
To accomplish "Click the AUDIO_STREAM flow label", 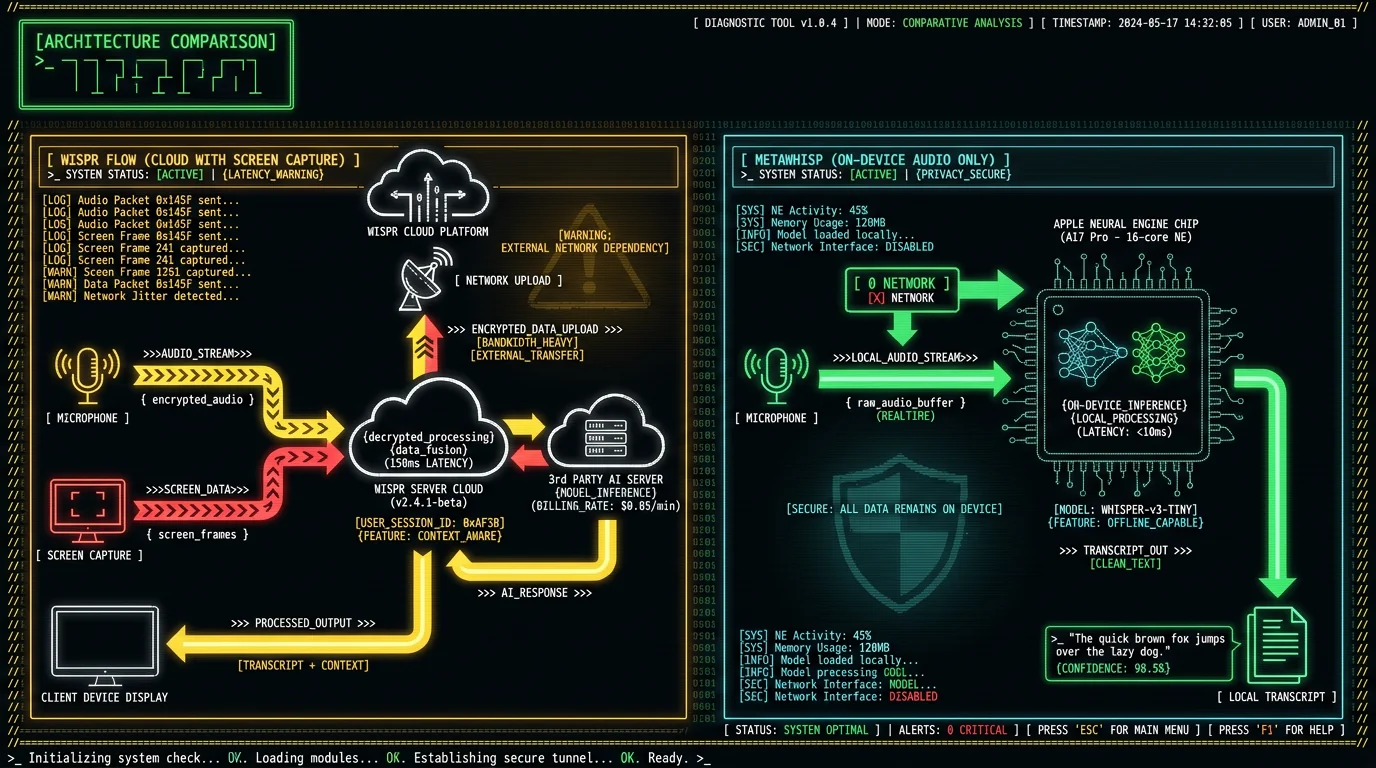I will [x=197, y=353].
